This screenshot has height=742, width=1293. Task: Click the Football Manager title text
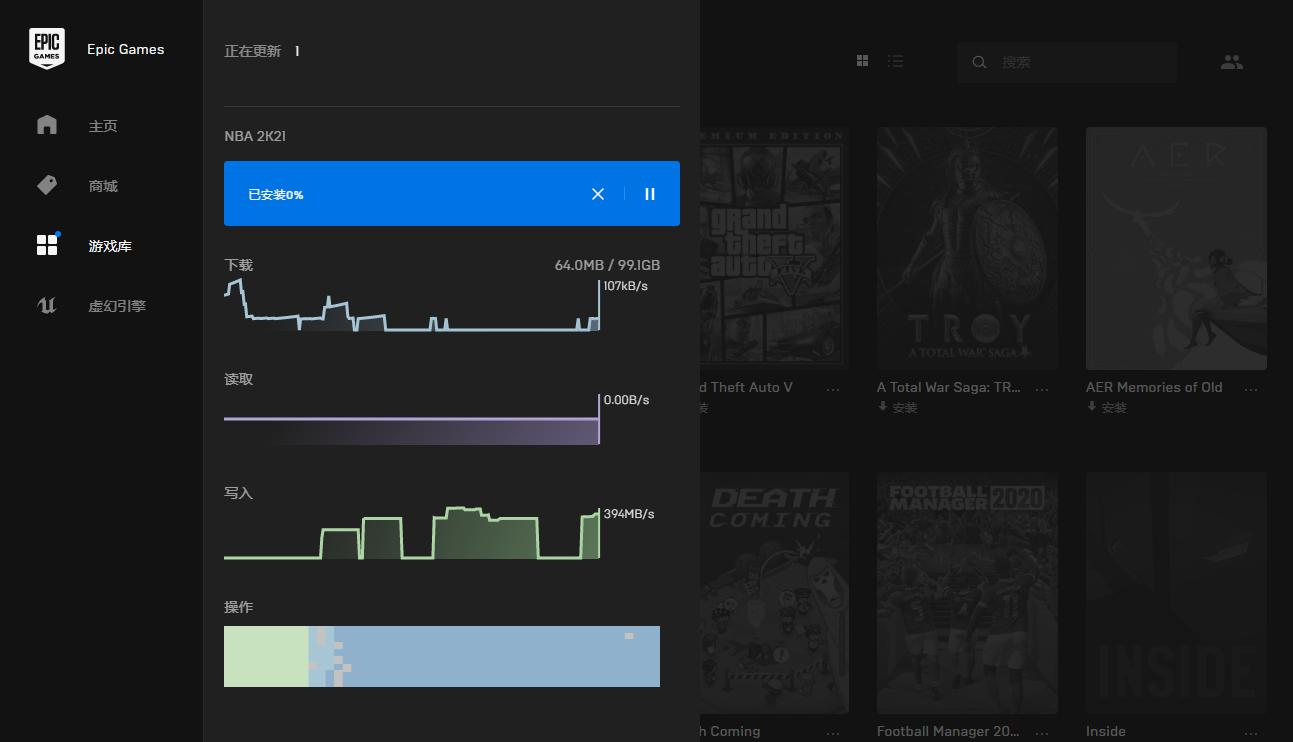pos(947,731)
